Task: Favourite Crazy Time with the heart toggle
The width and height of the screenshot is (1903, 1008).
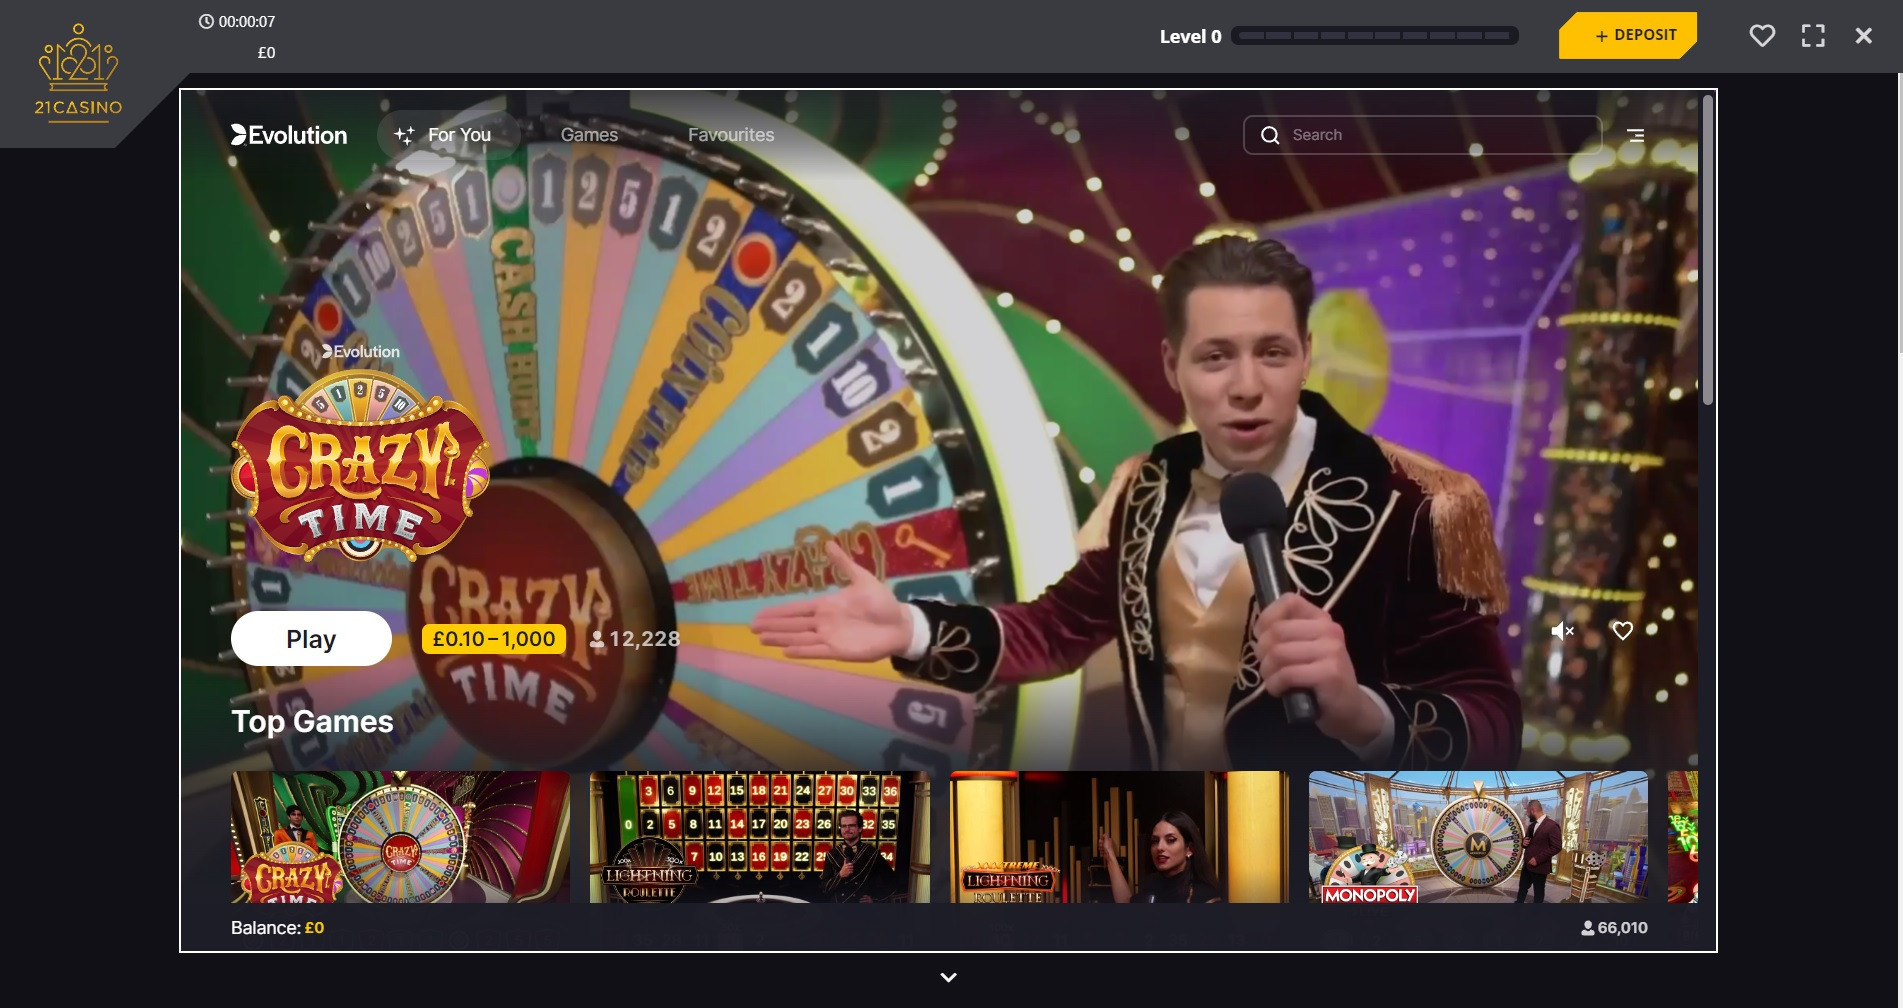Action: (1622, 631)
